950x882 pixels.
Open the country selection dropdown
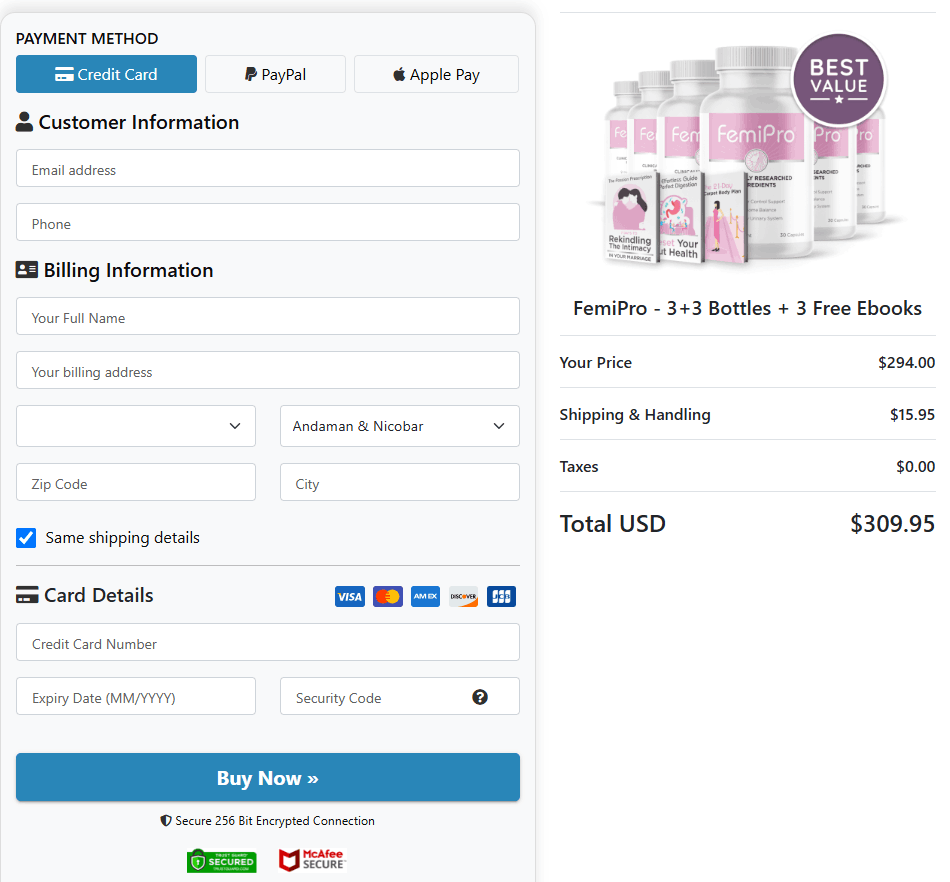(135, 426)
